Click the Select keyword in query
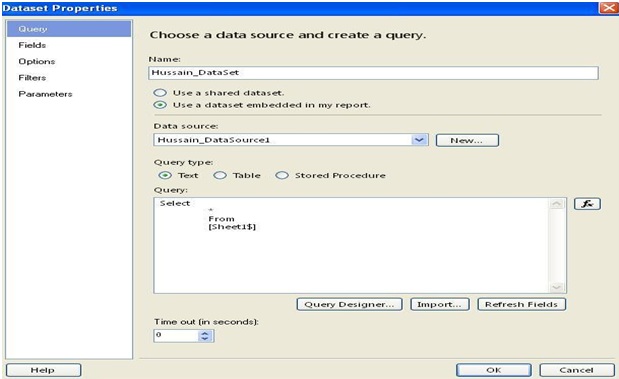The width and height of the screenshot is (619, 379). pyautogui.click(x=175, y=203)
